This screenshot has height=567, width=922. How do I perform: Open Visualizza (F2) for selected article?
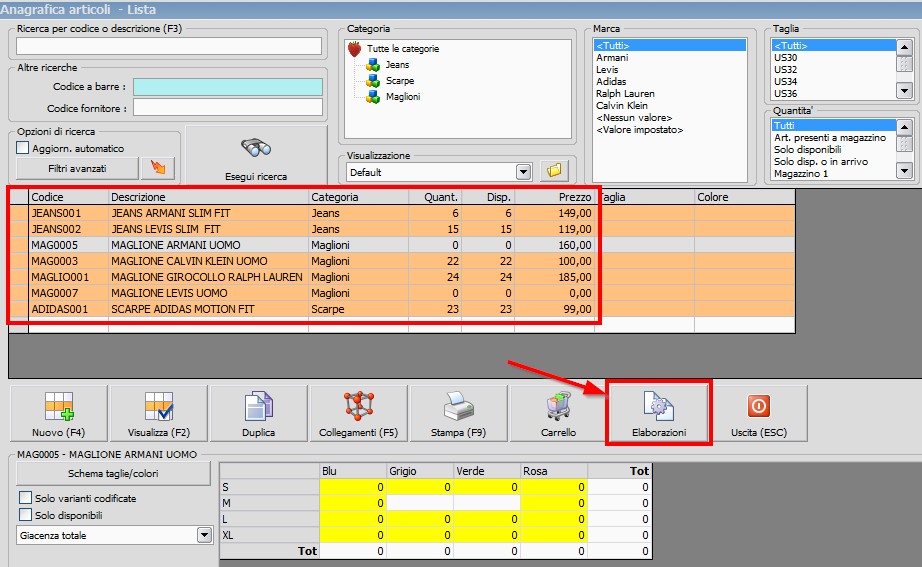(x=159, y=413)
